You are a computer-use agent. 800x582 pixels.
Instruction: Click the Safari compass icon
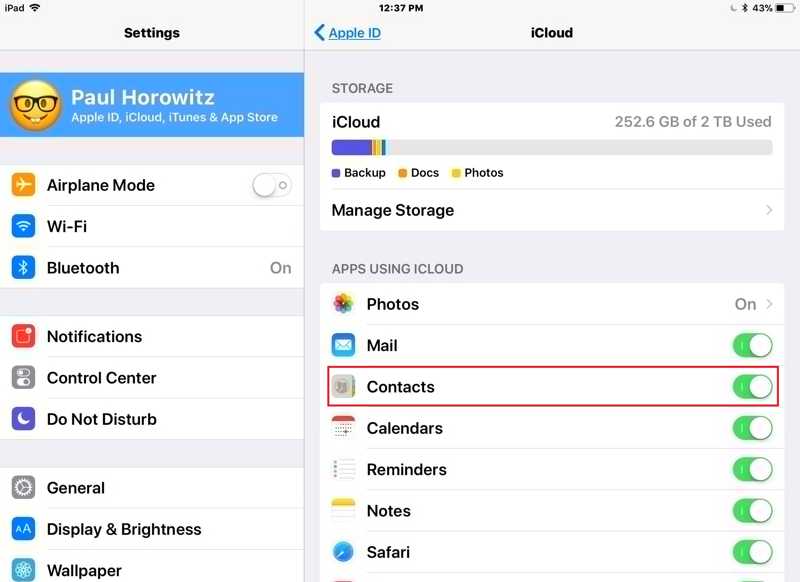click(x=343, y=552)
